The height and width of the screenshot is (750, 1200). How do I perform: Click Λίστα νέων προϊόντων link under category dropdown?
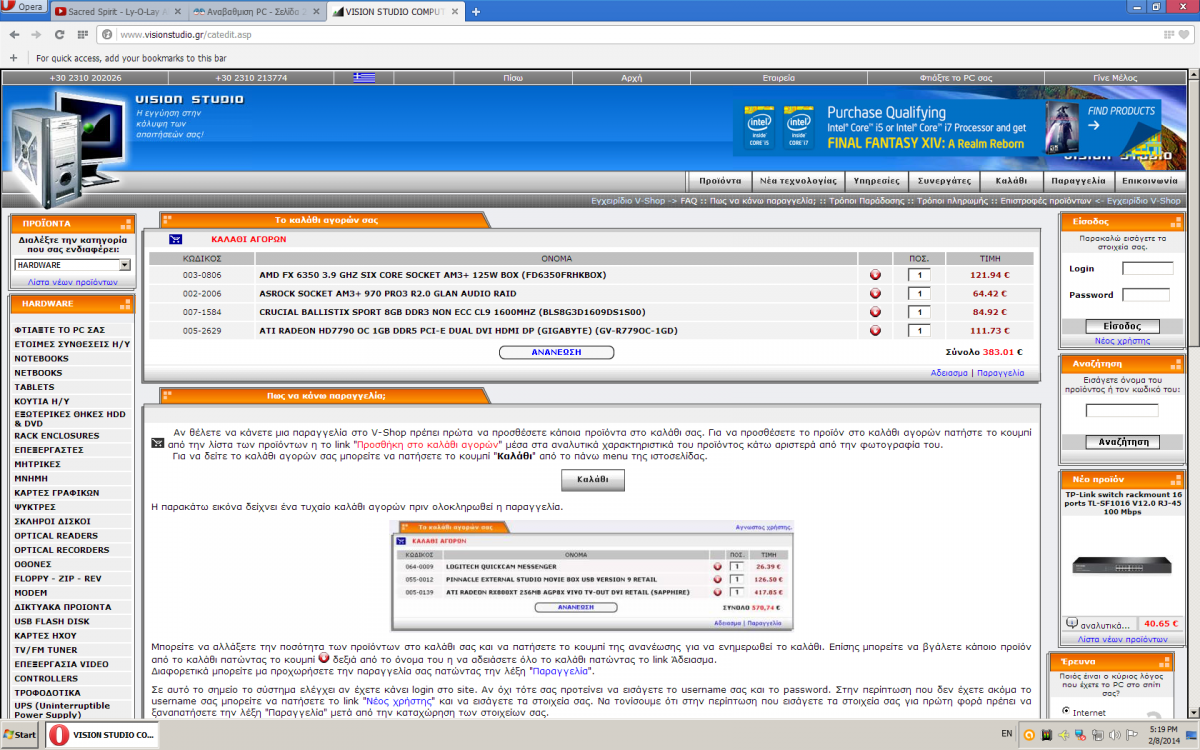pos(73,282)
